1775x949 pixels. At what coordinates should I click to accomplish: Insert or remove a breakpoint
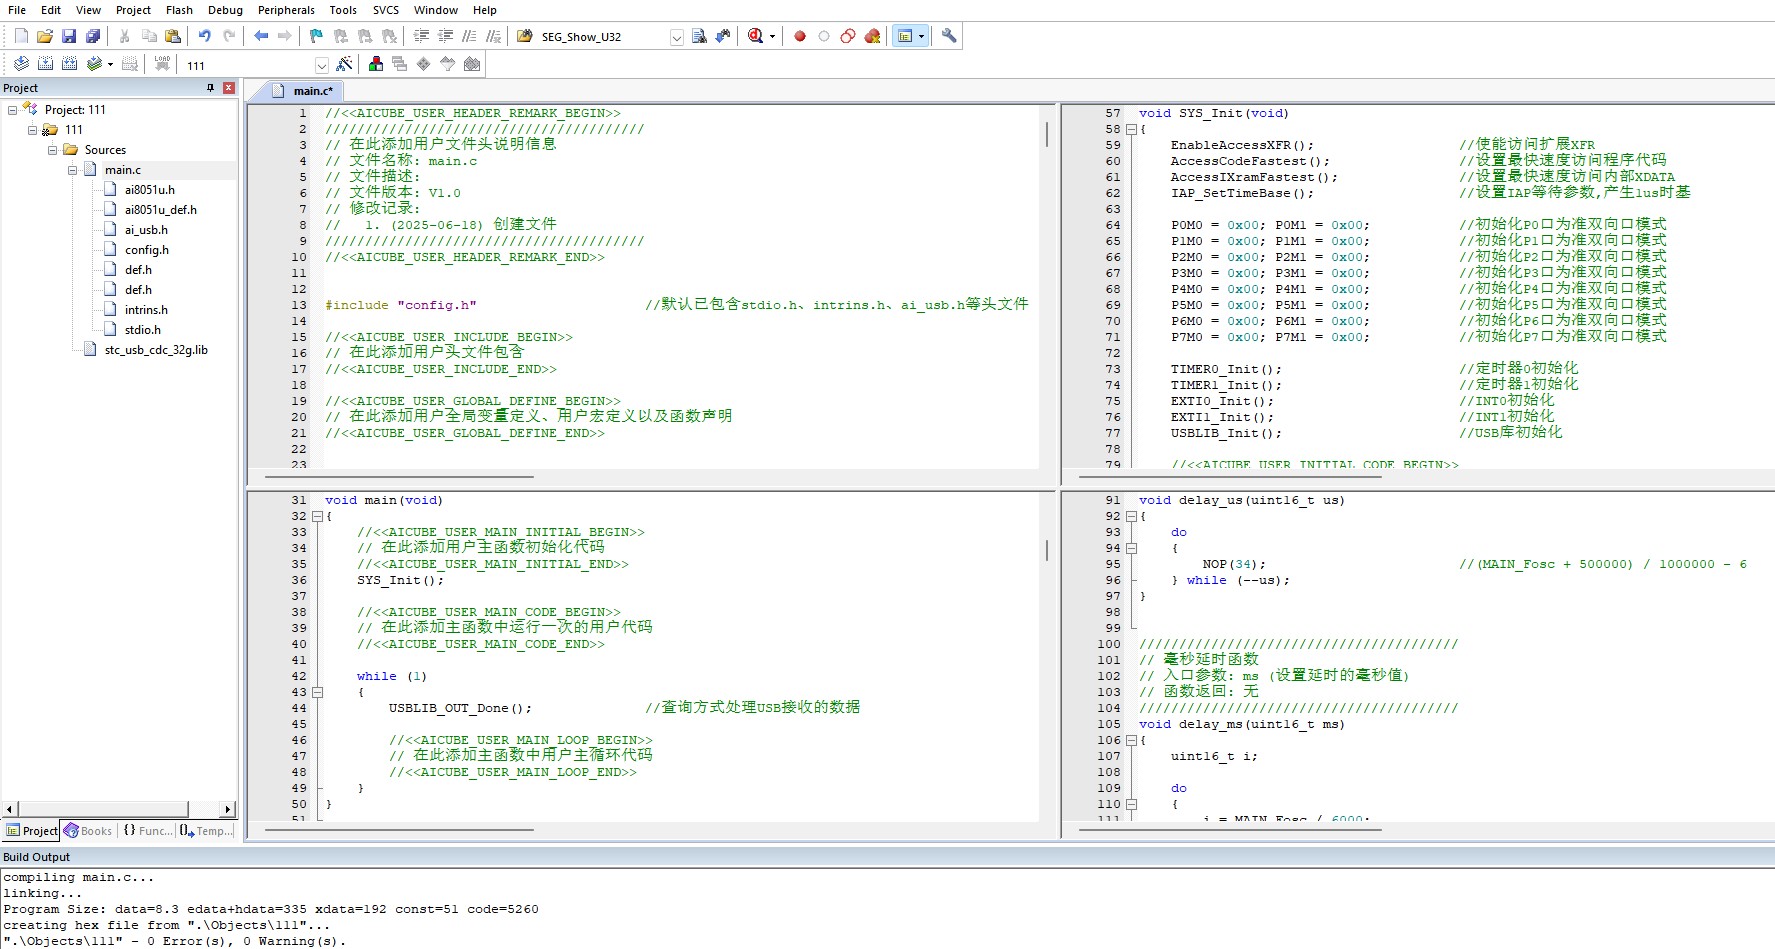click(800, 36)
